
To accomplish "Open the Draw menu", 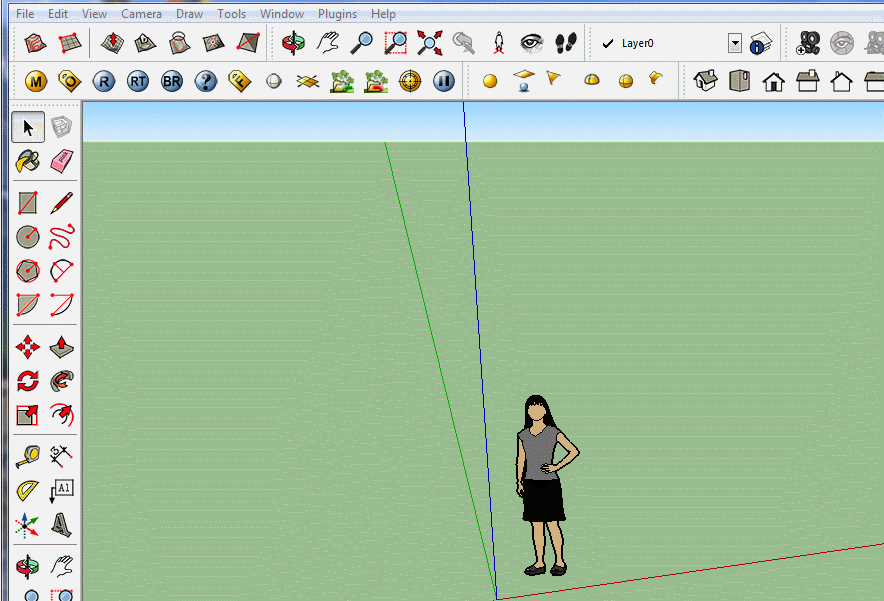I will pos(189,14).
